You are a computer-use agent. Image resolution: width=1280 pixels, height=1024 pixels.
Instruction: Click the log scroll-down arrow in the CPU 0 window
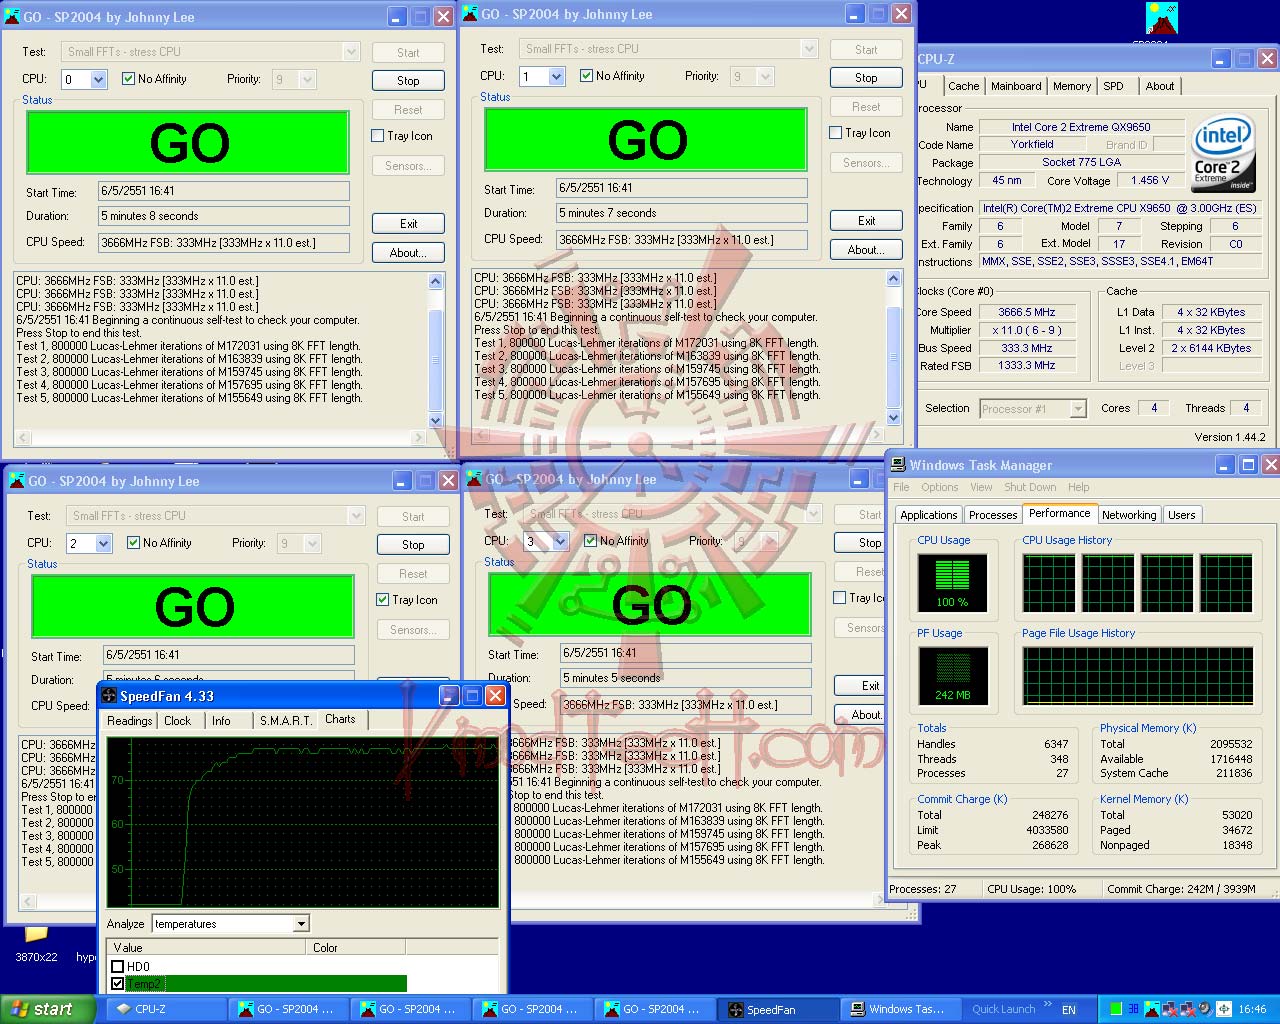pos(435,421)
